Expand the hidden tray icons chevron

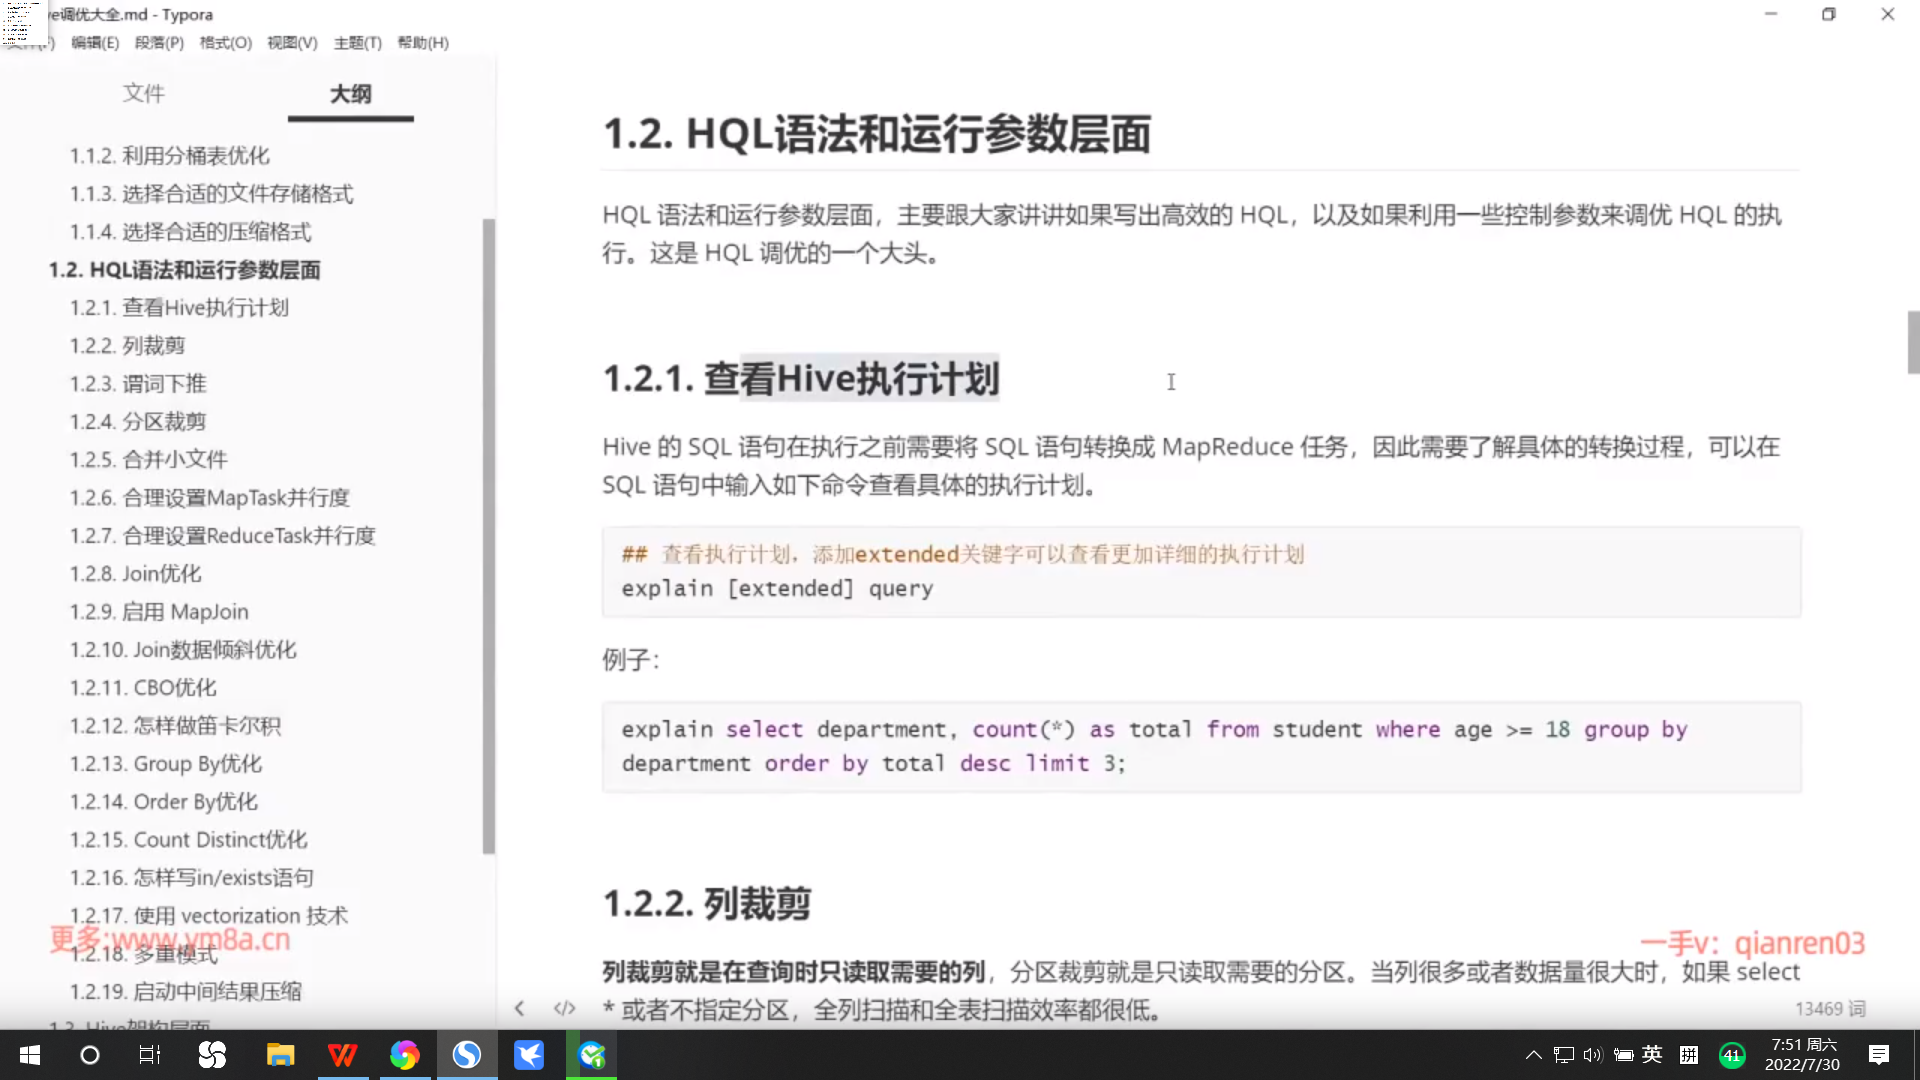coord(1533,1055)
